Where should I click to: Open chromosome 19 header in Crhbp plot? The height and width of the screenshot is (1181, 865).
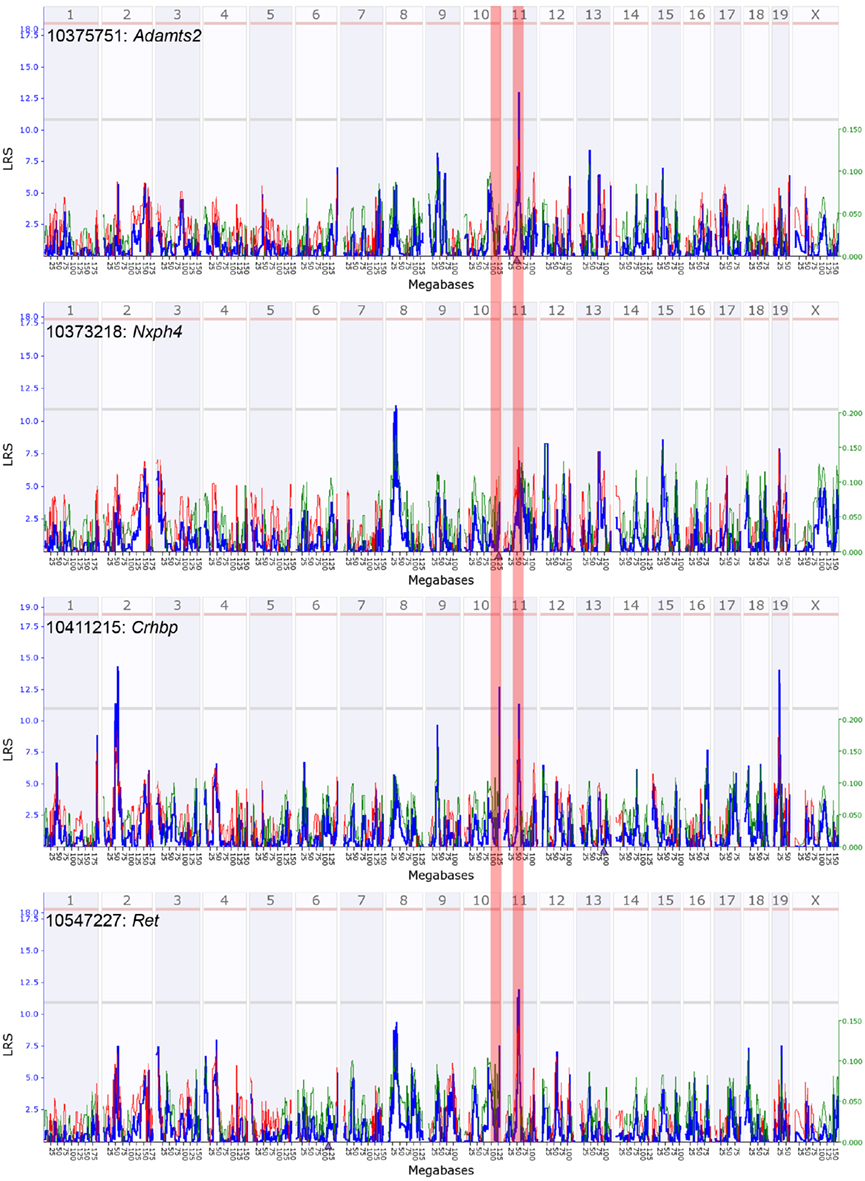780,605
